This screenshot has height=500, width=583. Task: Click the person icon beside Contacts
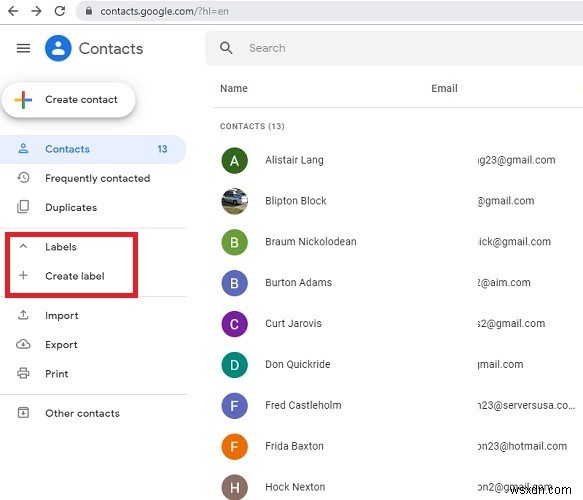[23, 149]
